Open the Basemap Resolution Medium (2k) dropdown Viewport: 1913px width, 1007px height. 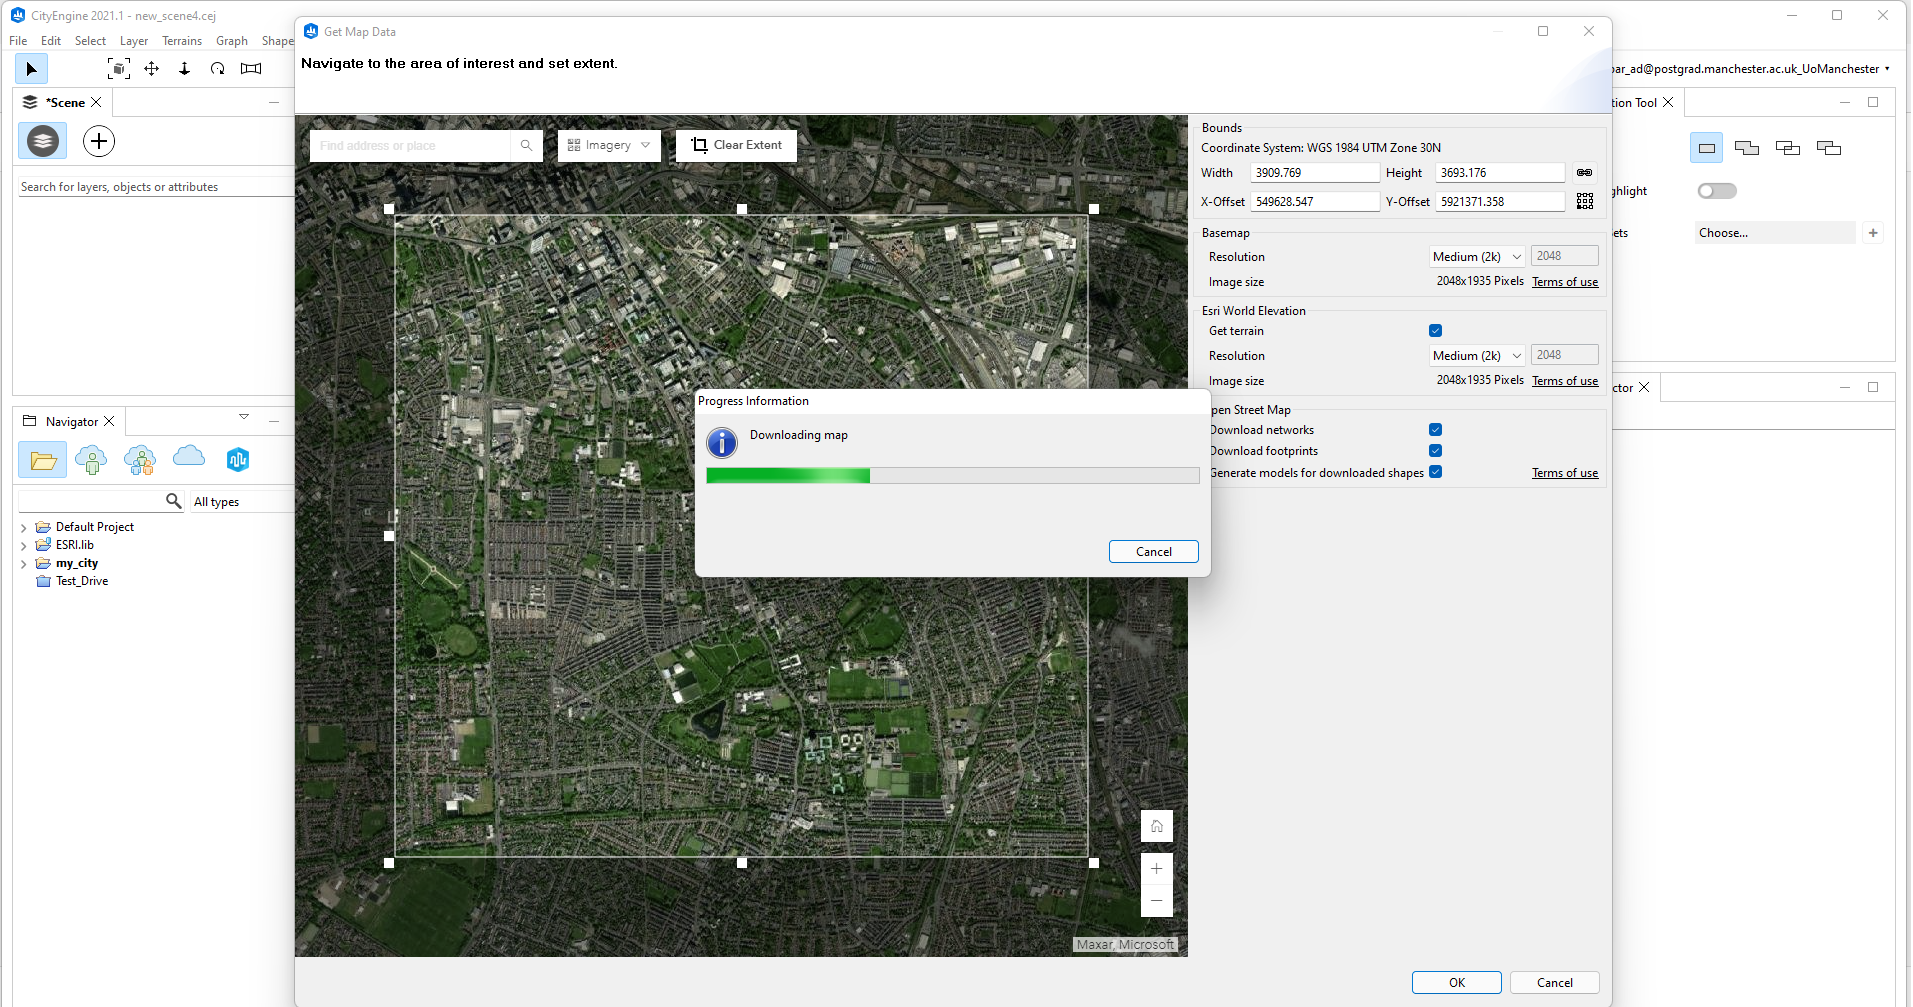click(x=1475, y=256)
